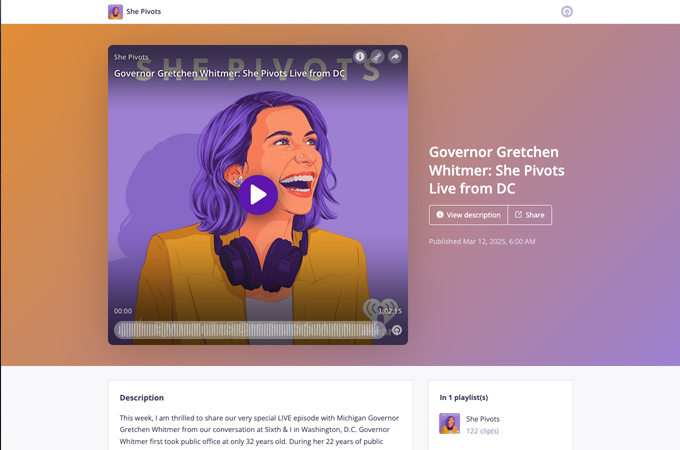Select the Published Mar 12, 2025 text
680x450 pixels.
(x=482, y=241)
